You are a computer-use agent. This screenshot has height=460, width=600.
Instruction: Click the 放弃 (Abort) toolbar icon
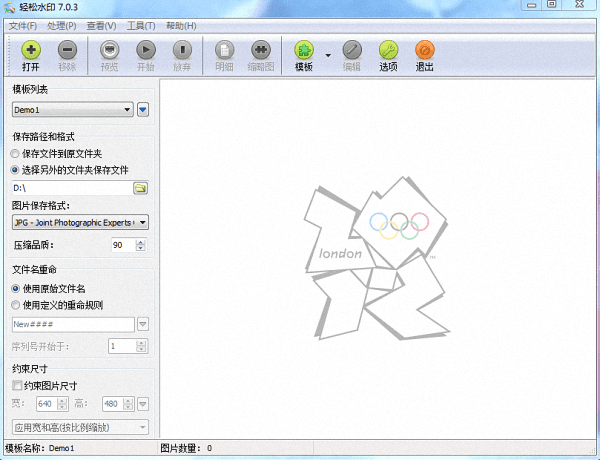[x=182, y=50]
